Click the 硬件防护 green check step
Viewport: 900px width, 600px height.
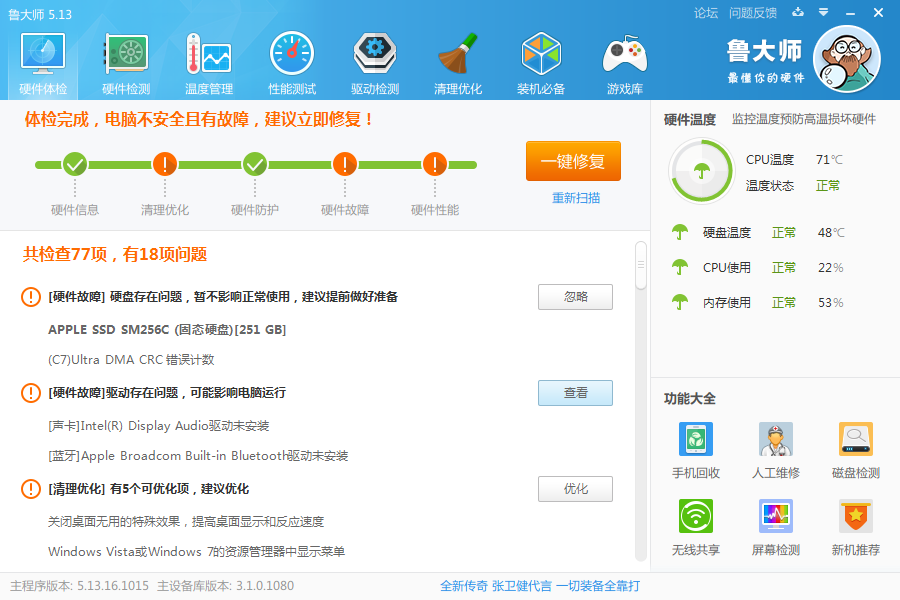[x=255, y=165]
